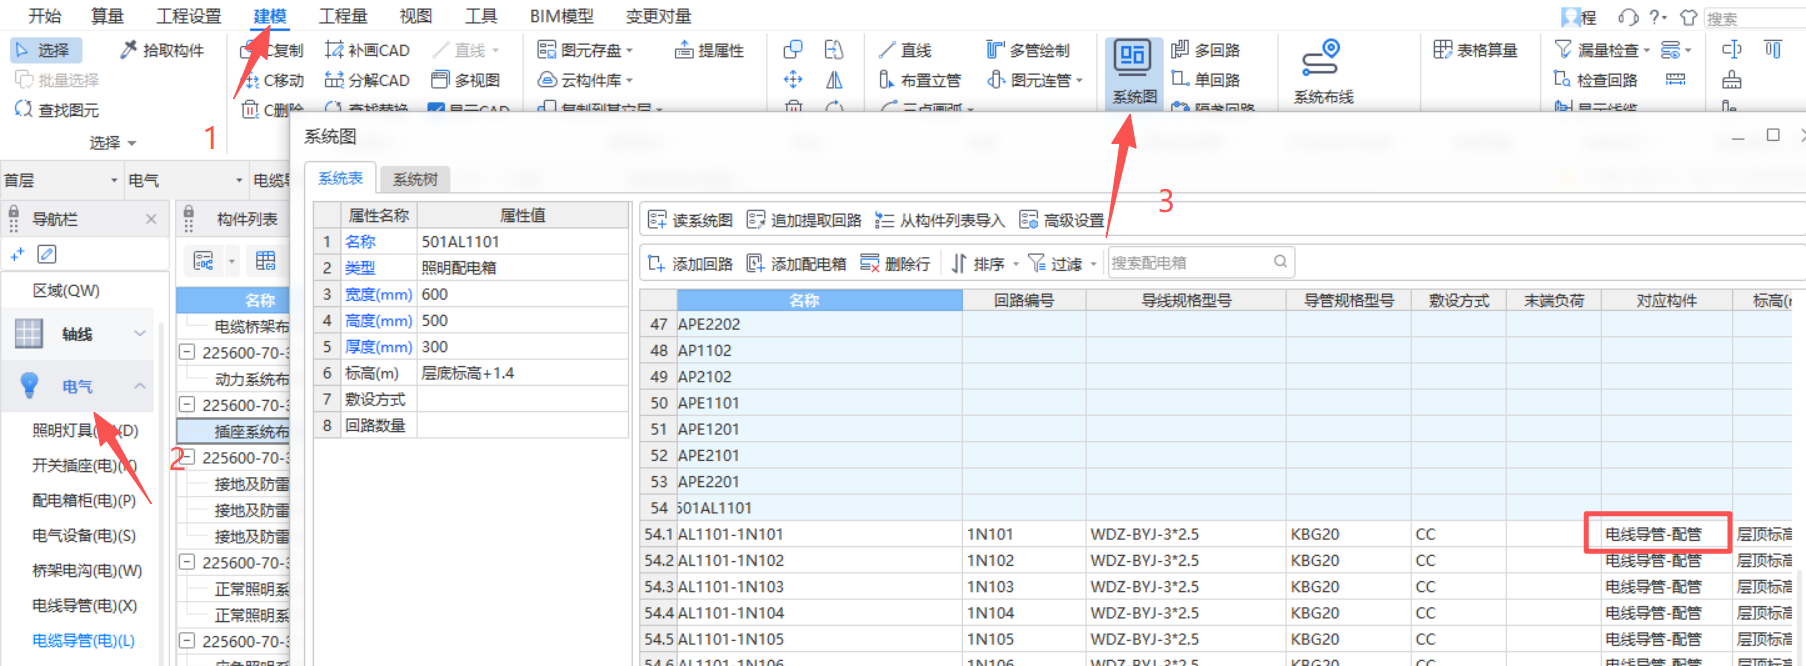Expand the 轴线 navigation section
The image size is (1806, 666).
[140, 334]
